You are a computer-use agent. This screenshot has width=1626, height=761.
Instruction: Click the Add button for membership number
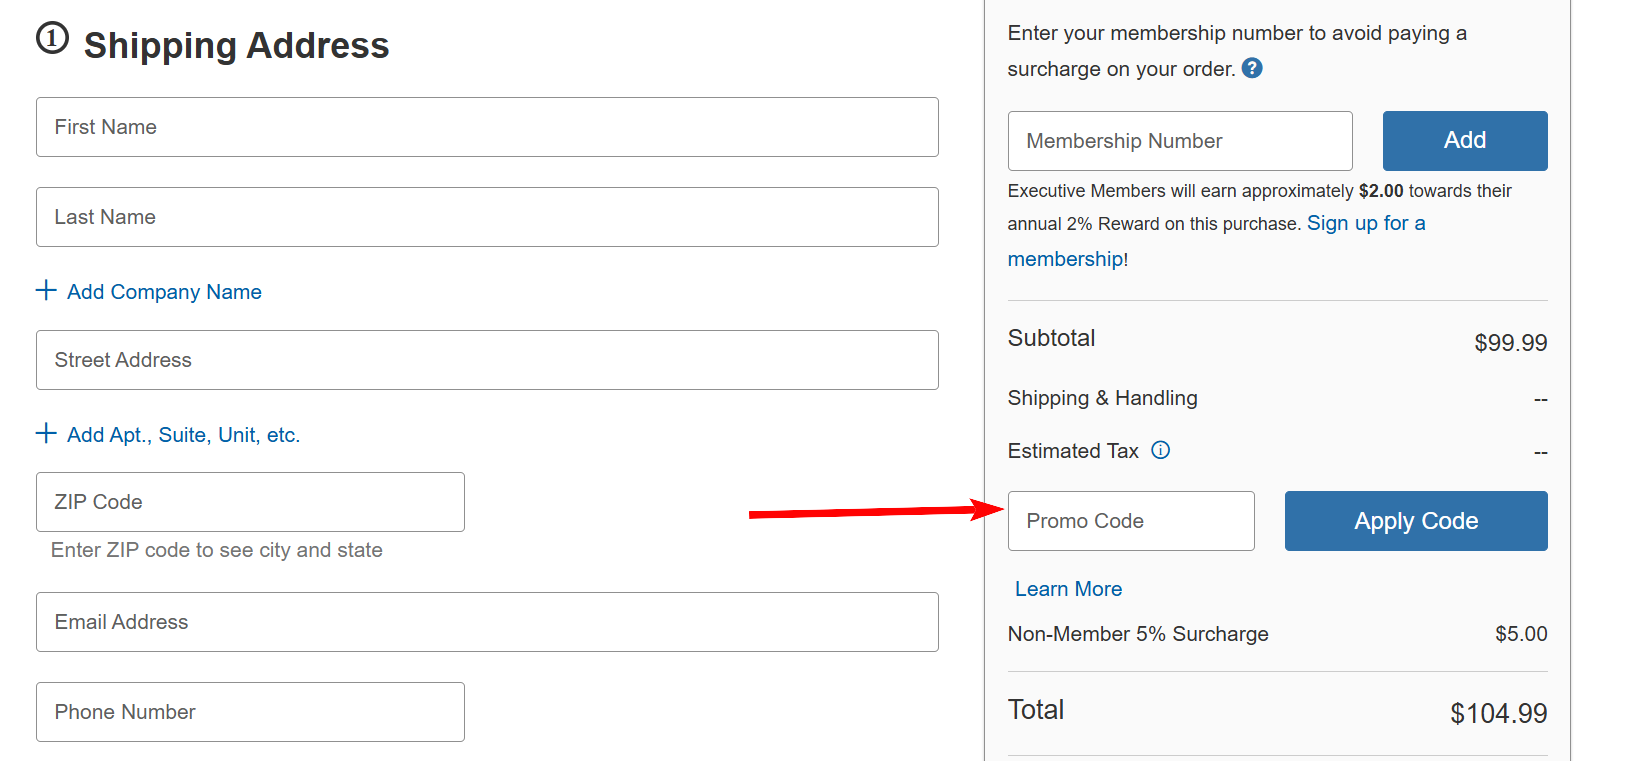click(x=1464, y=140)
